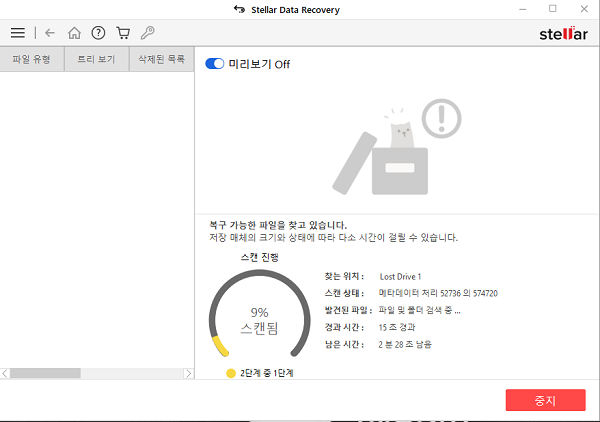The height and width of the screenshot is (422, 600).
Task: Close the Stellar Data Recovery window
Action: [x=584, y=9]
